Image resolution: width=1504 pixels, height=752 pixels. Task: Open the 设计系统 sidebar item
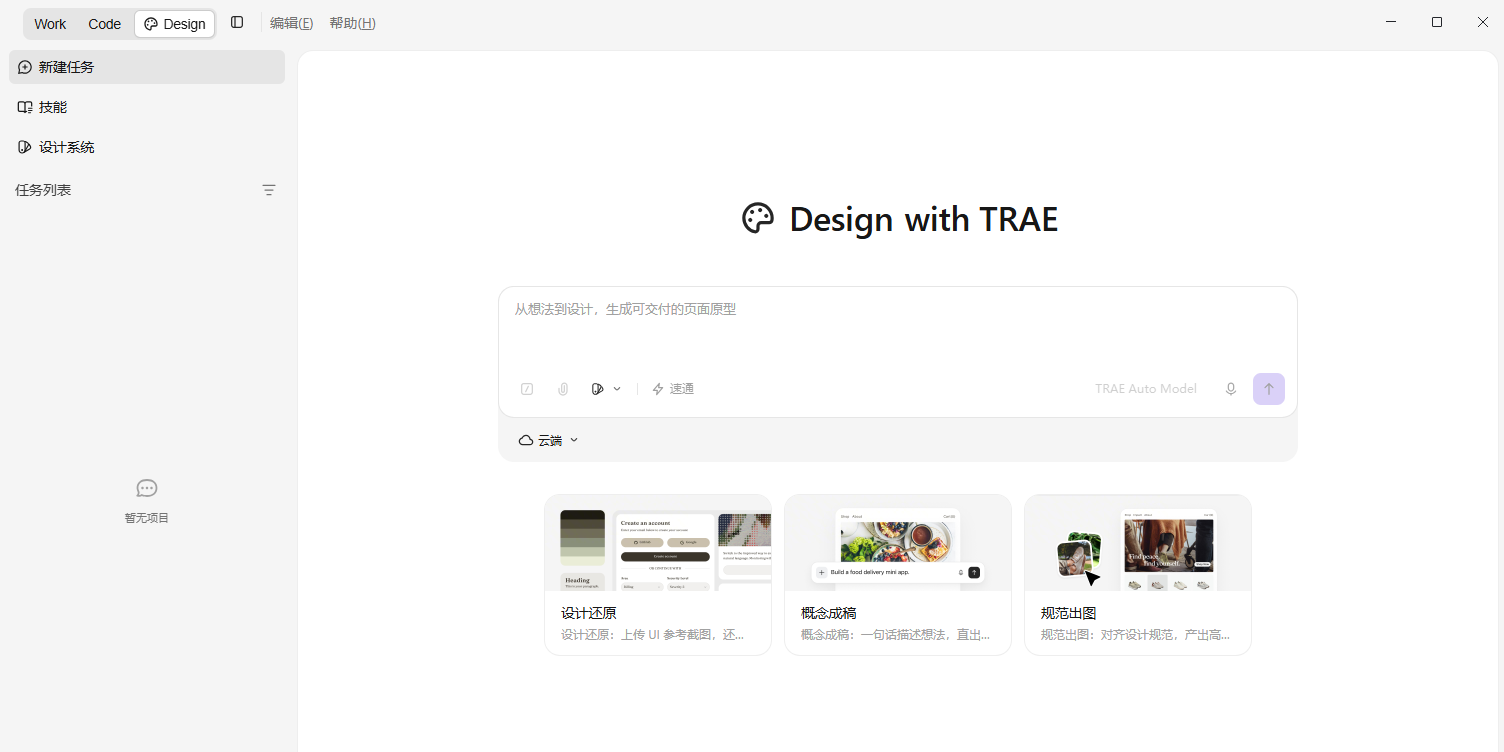(x=147, y=147)
